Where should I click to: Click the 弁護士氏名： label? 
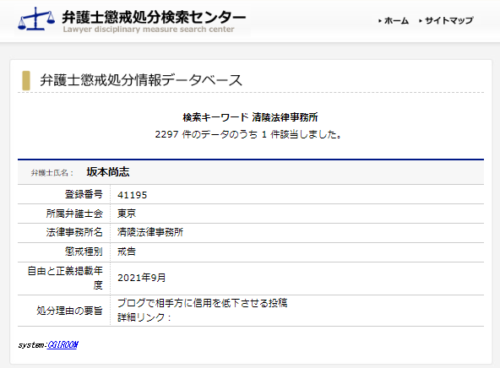pos(52,173)
